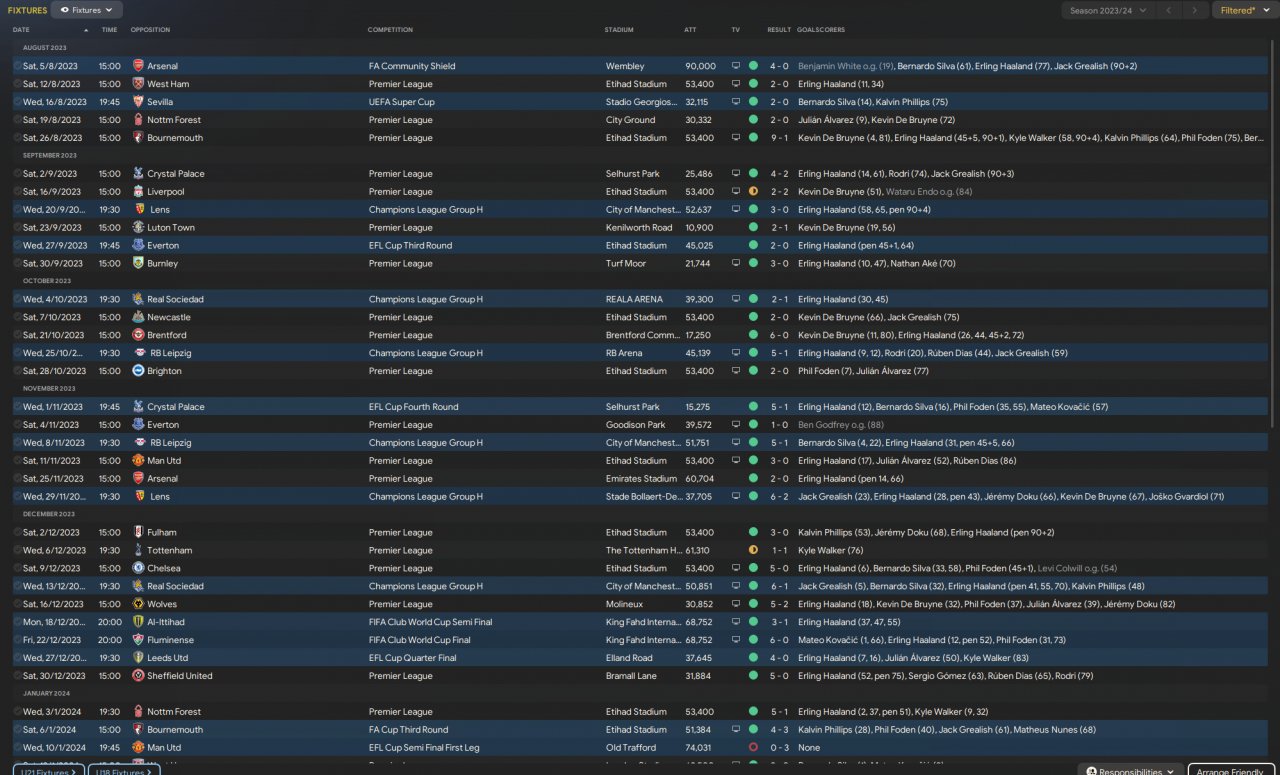Click the Leeds Utd club badge
This screenshot has width=1280, height=775.
pos(138,658)
